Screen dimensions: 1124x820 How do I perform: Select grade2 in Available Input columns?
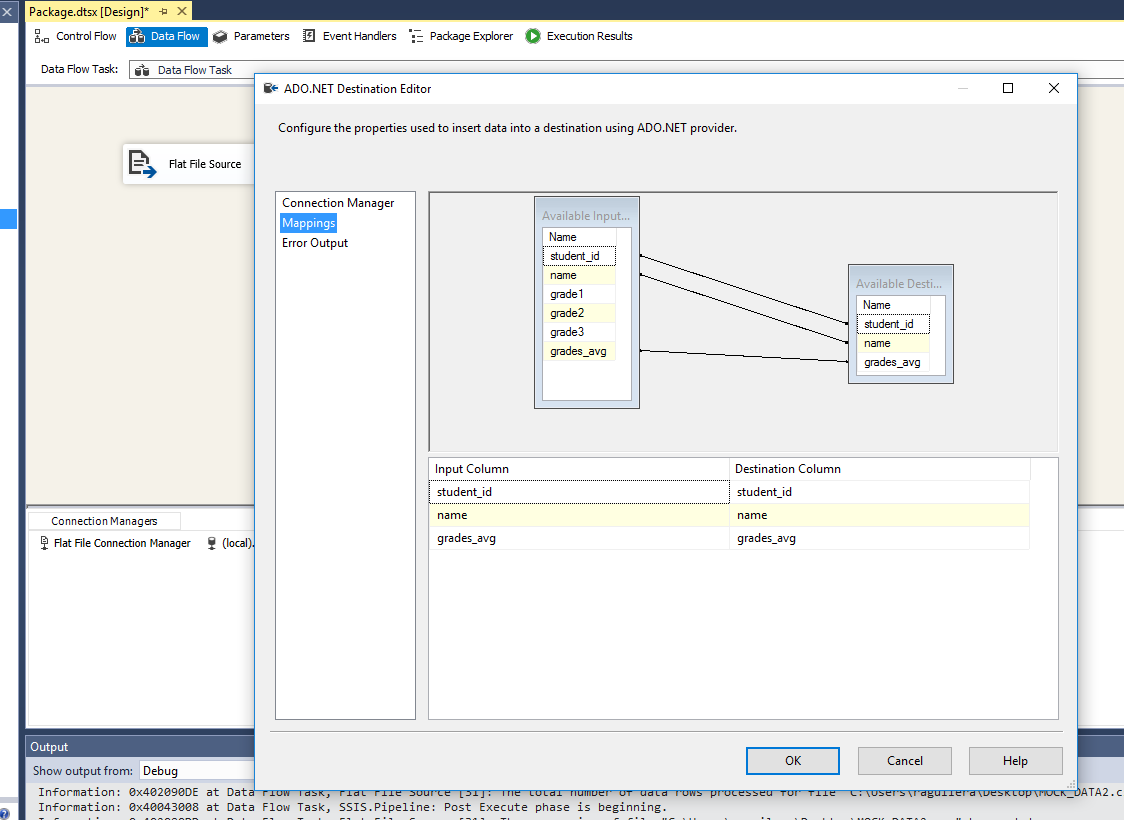579,313
